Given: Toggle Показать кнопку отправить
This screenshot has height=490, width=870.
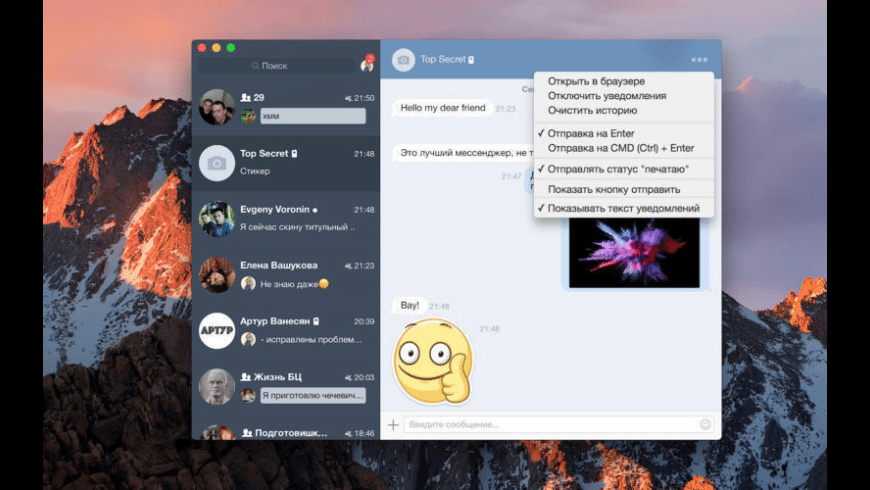Looking at the screenshot, I should pyautogui.click(x=614, y=189).
